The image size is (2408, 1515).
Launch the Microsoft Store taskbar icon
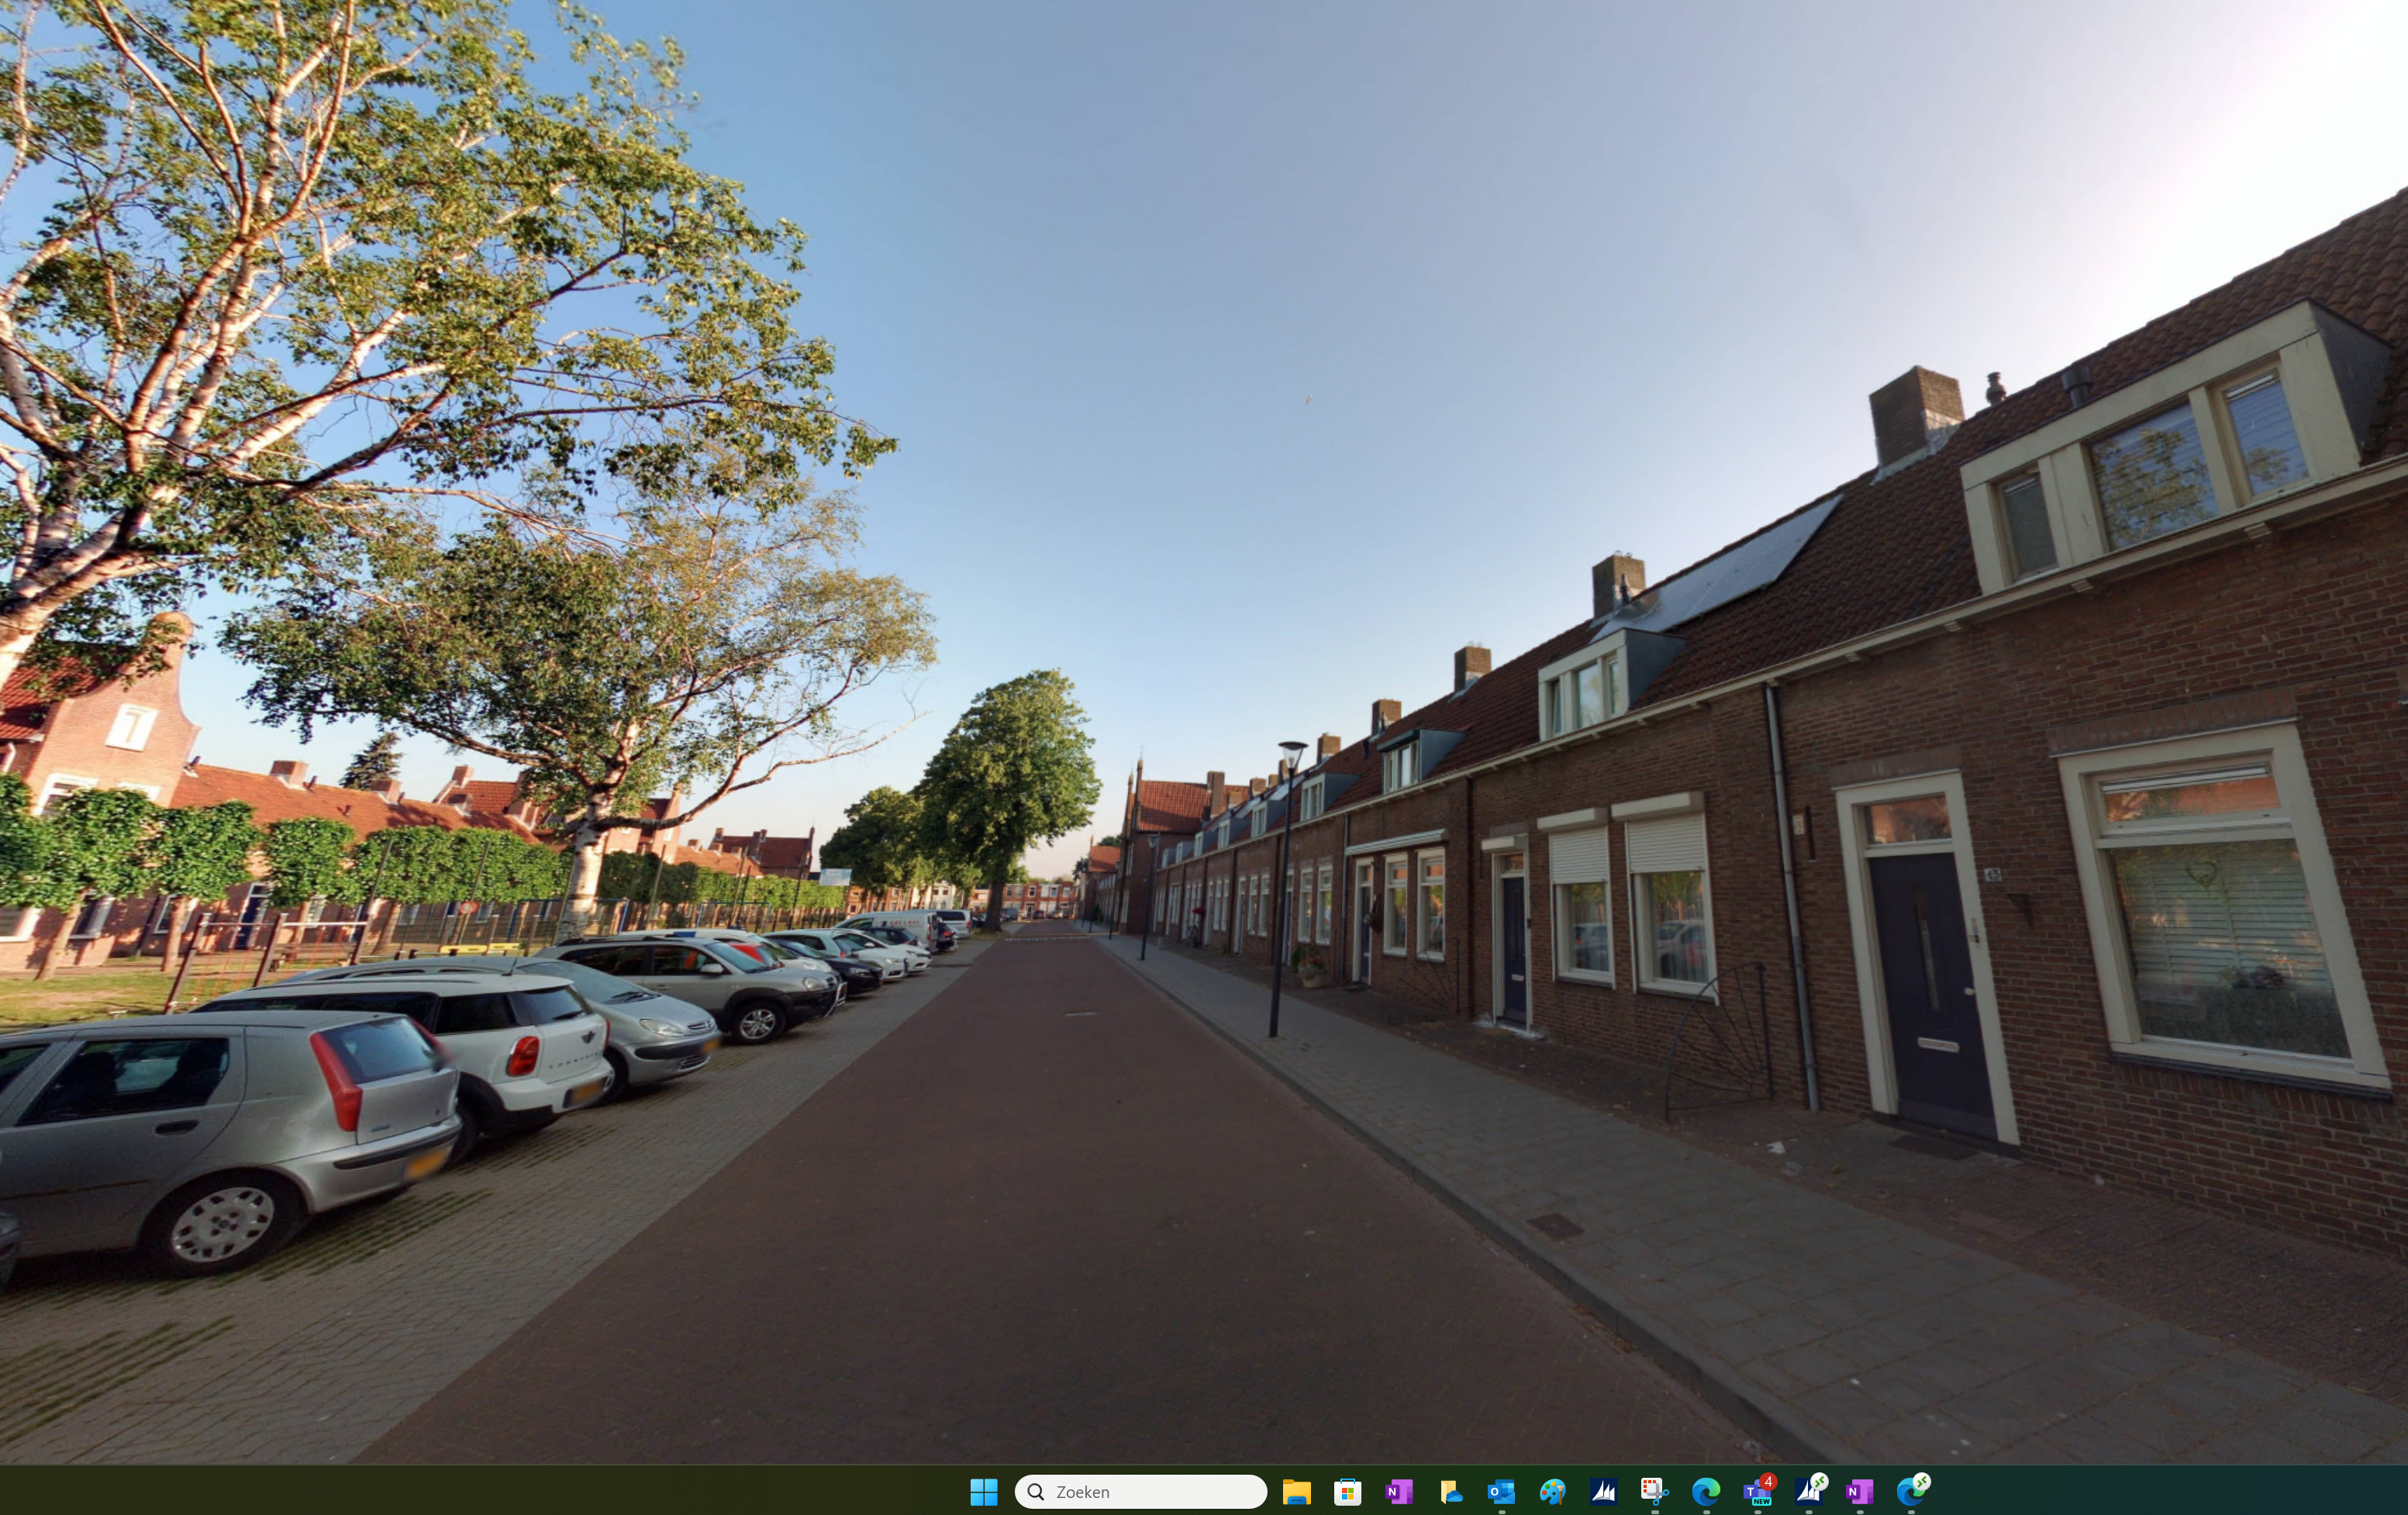1347,1491
